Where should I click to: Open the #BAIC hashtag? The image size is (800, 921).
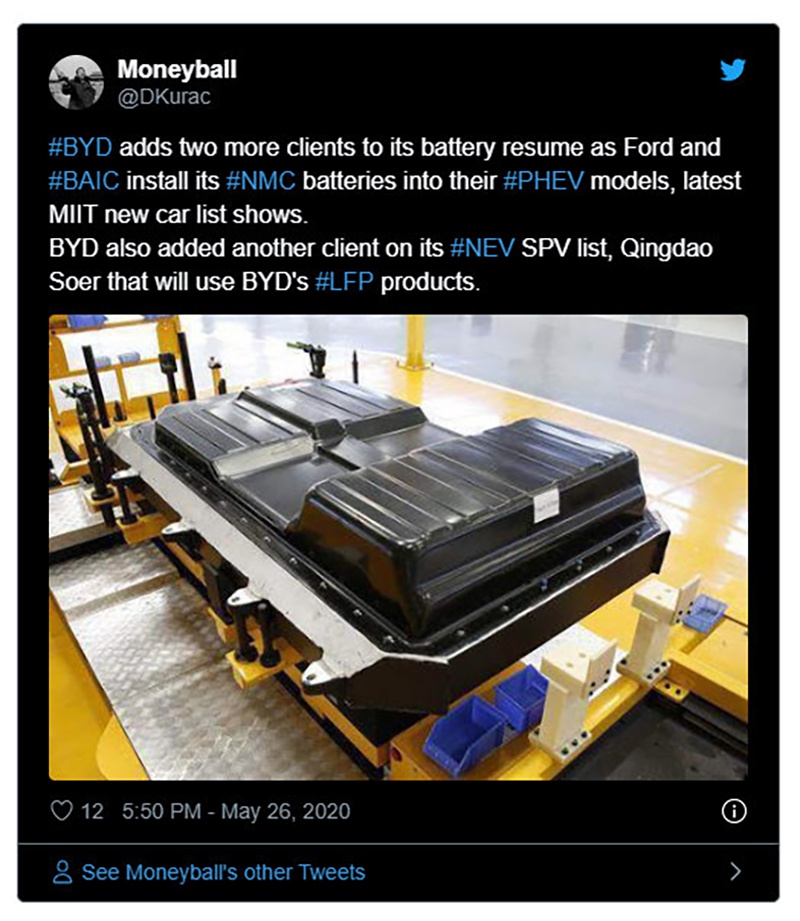click(84, 181)
